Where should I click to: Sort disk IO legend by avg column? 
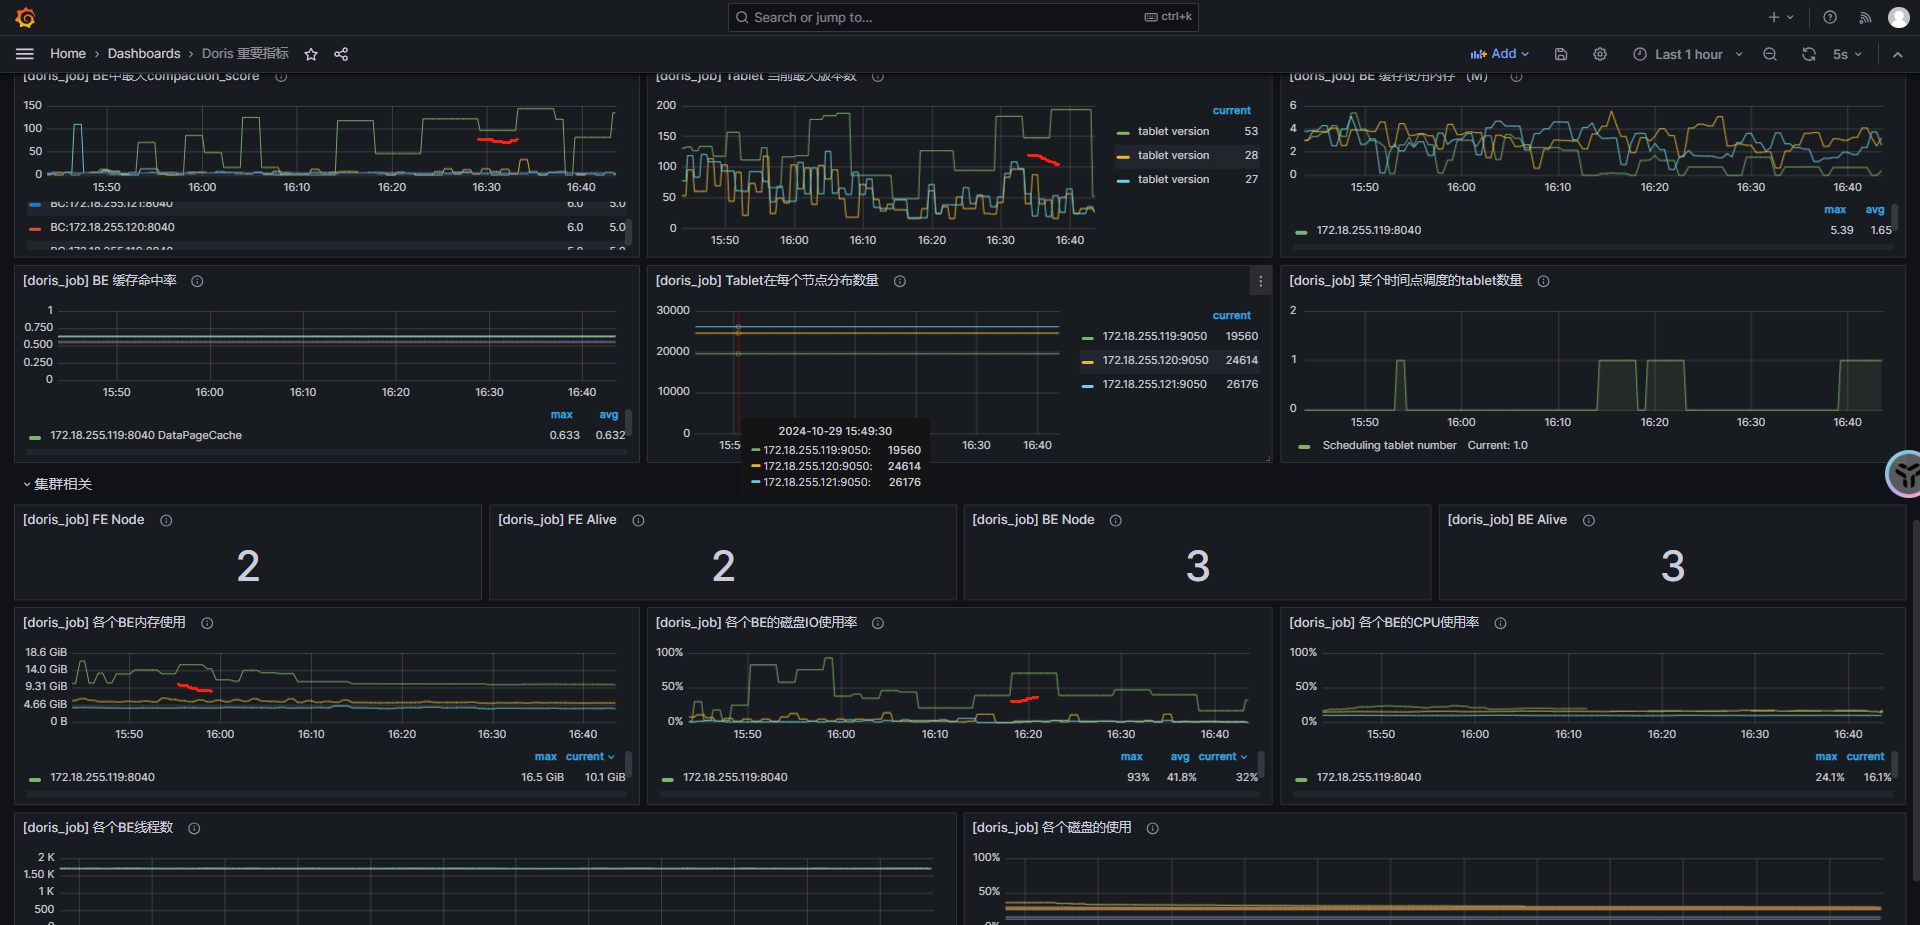[1180, 757]
